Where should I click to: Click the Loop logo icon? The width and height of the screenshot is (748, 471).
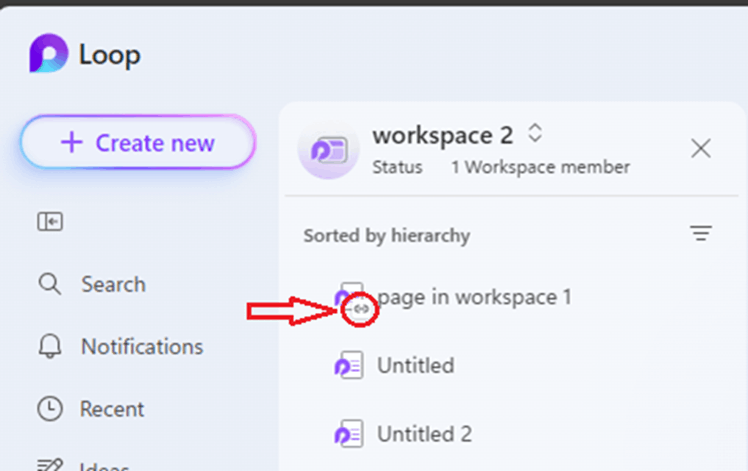click(x=49, y=53)
